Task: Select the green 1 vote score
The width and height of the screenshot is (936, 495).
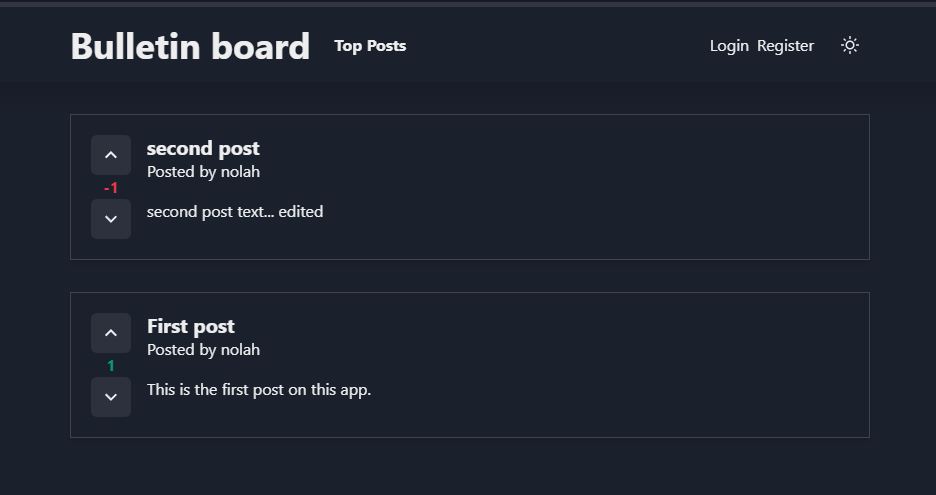Action: click(111, 366)
